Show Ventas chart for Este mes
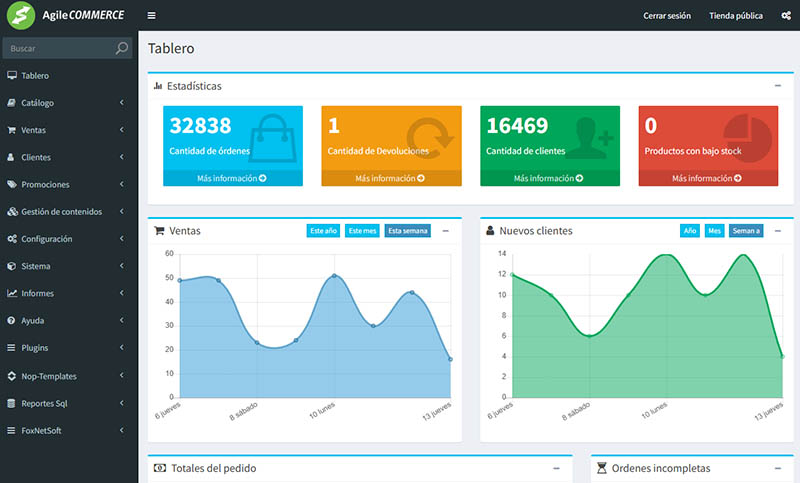 click(x=362, y=231)
